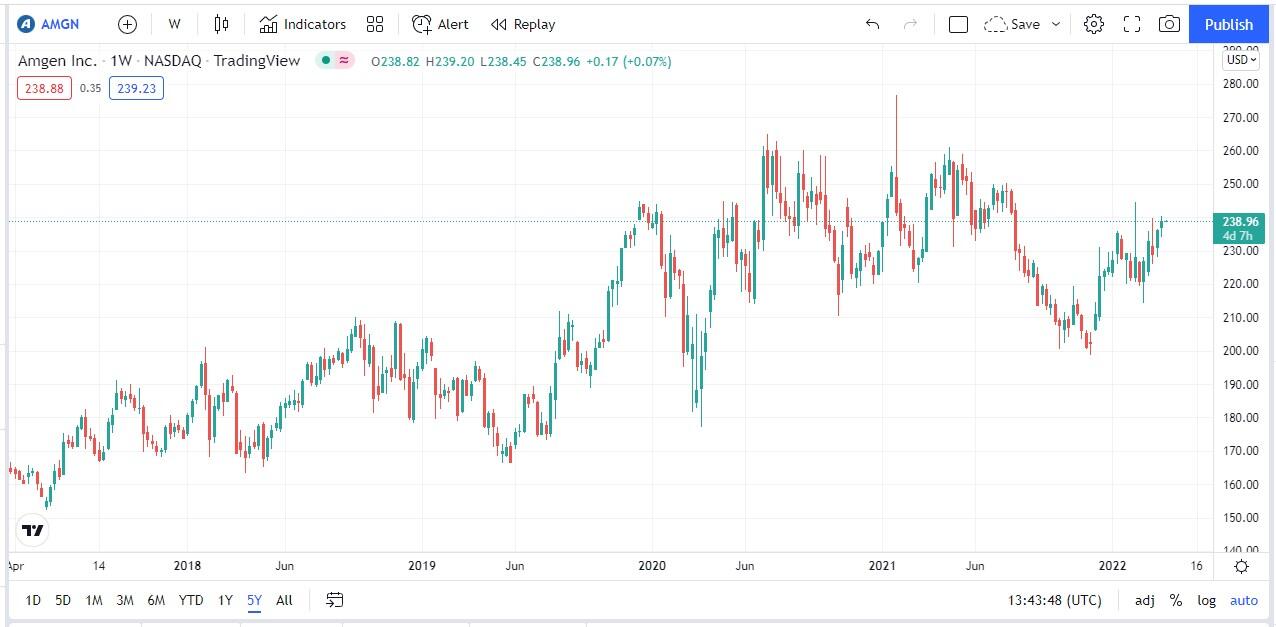1276x627 pixels.
Task: Click the 200.00 price scale label
Action: coord(1240,351)
